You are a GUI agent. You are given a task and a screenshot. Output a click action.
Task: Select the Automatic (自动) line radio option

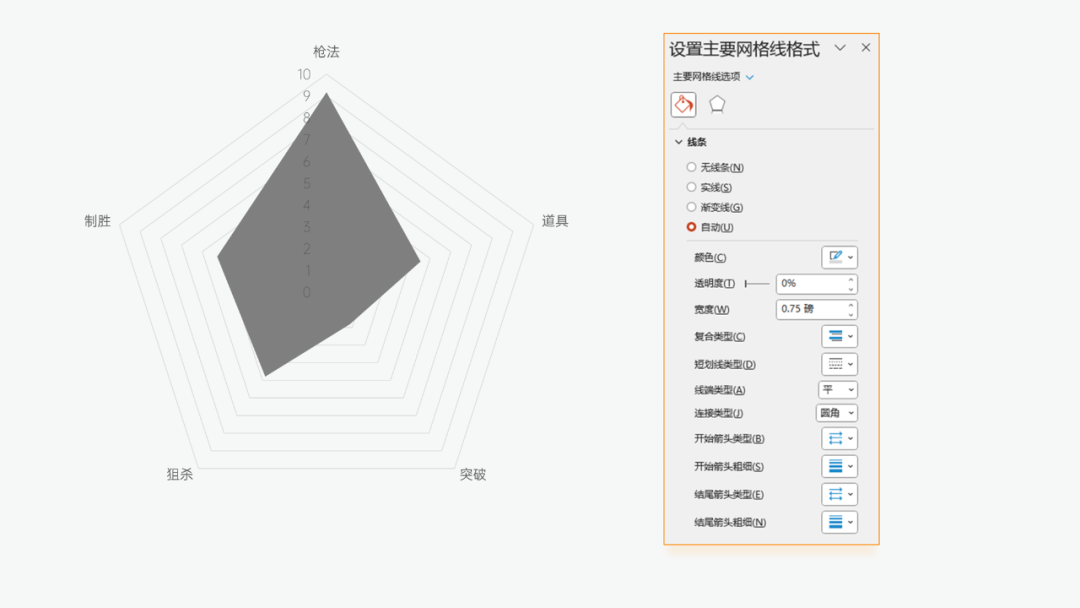coord(691,227)
